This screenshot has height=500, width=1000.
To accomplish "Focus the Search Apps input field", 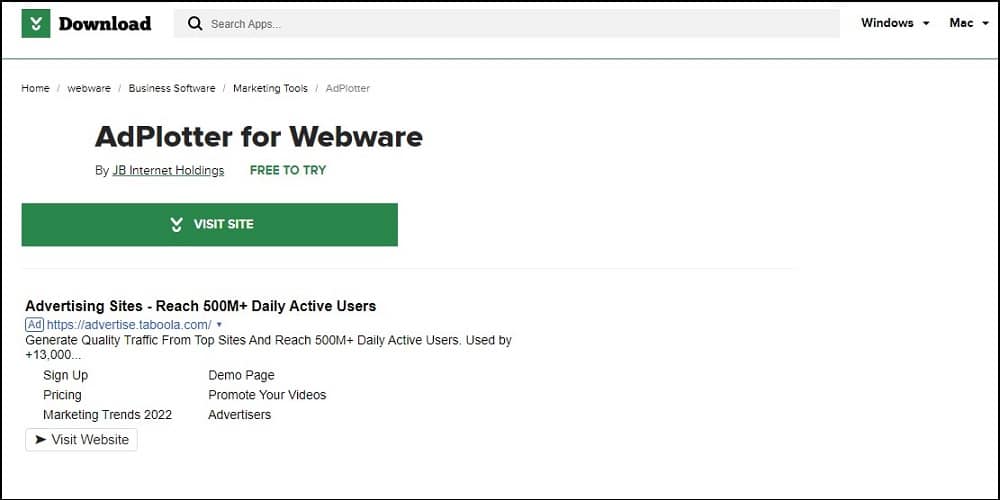I will 507,24.
